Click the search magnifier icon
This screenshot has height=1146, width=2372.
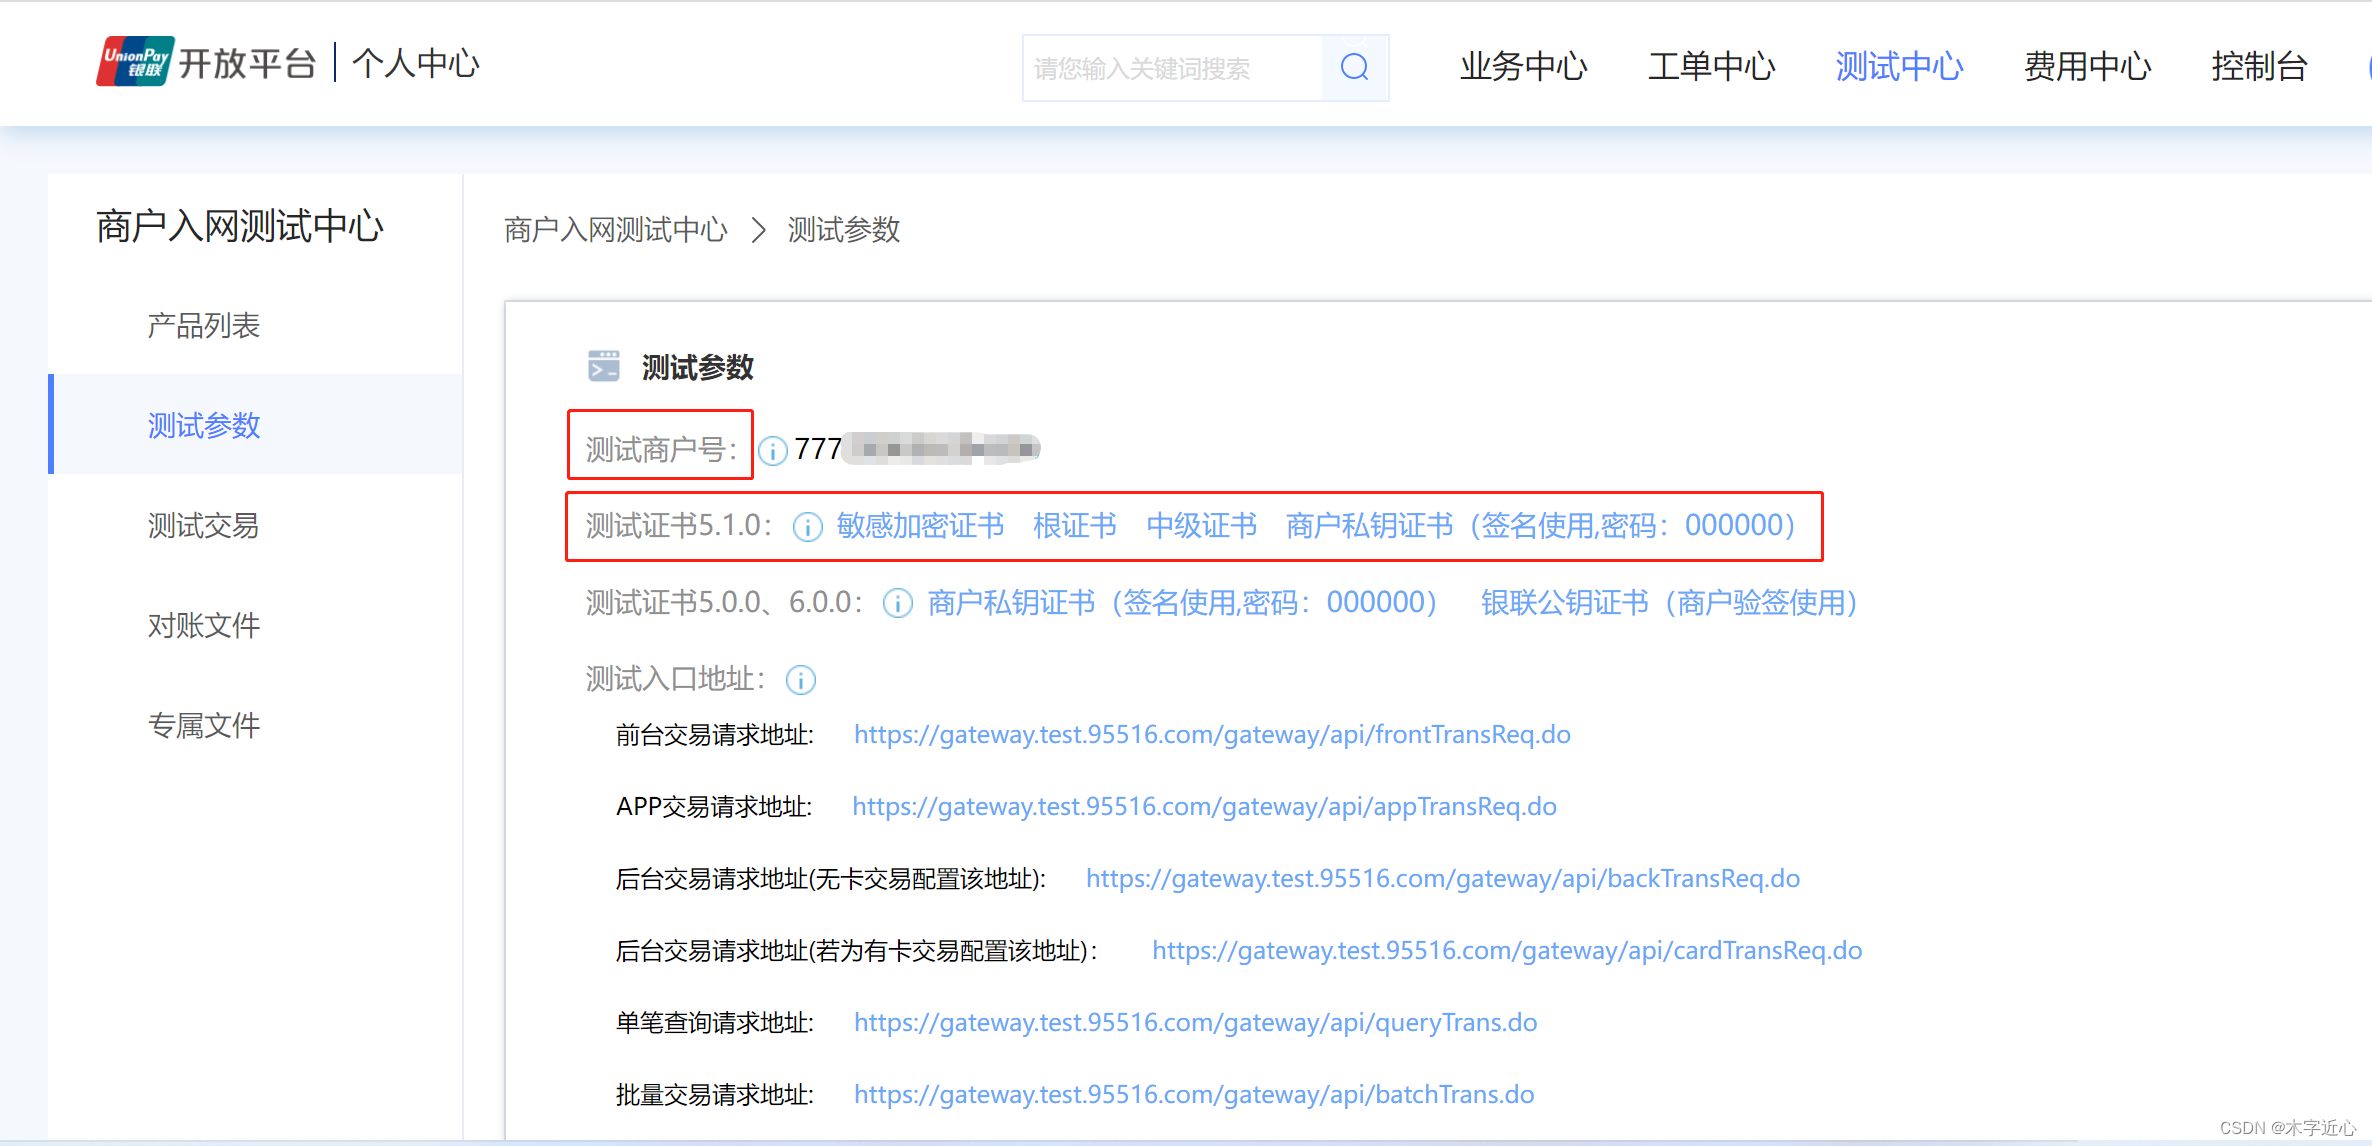pos(1354,67)
